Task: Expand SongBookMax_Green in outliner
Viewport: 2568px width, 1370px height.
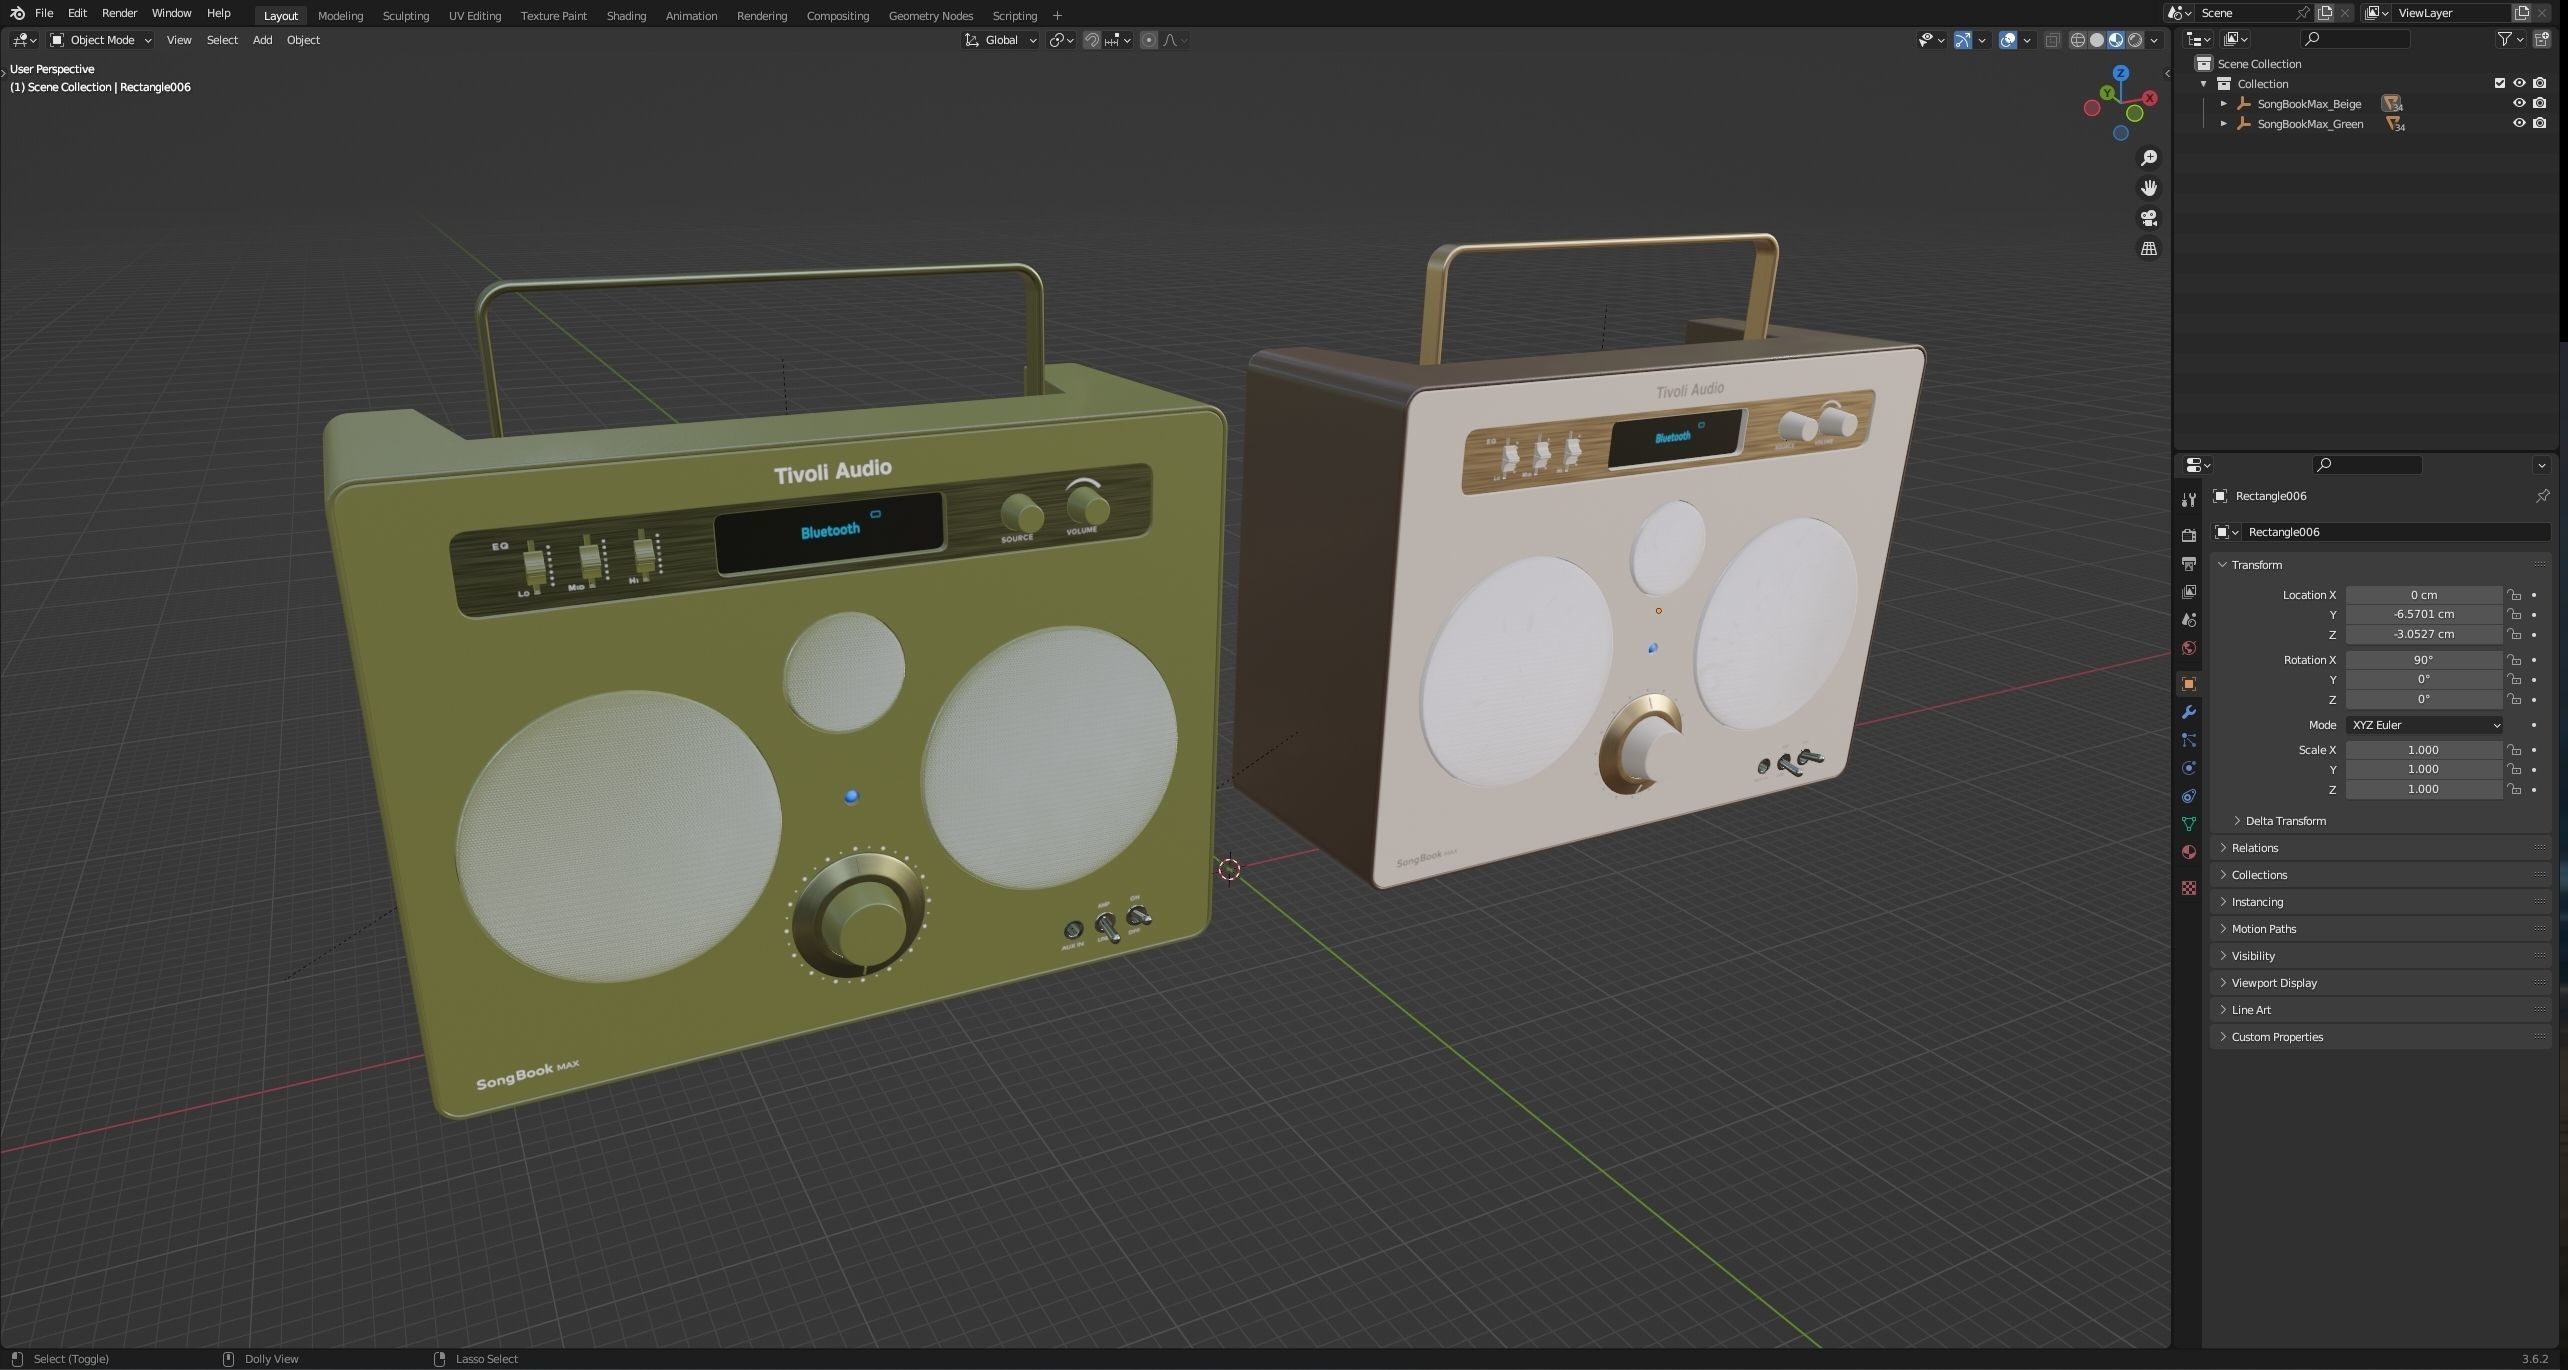Action: 2223,123
